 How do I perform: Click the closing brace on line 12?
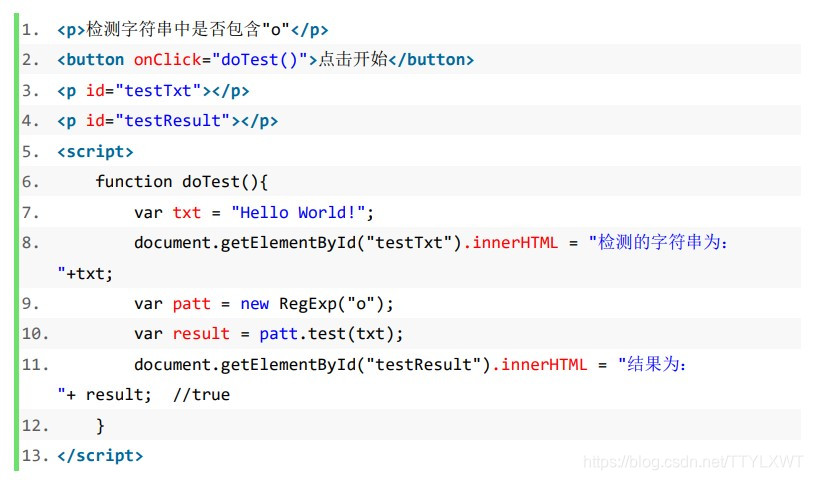[x=100, y=426]
